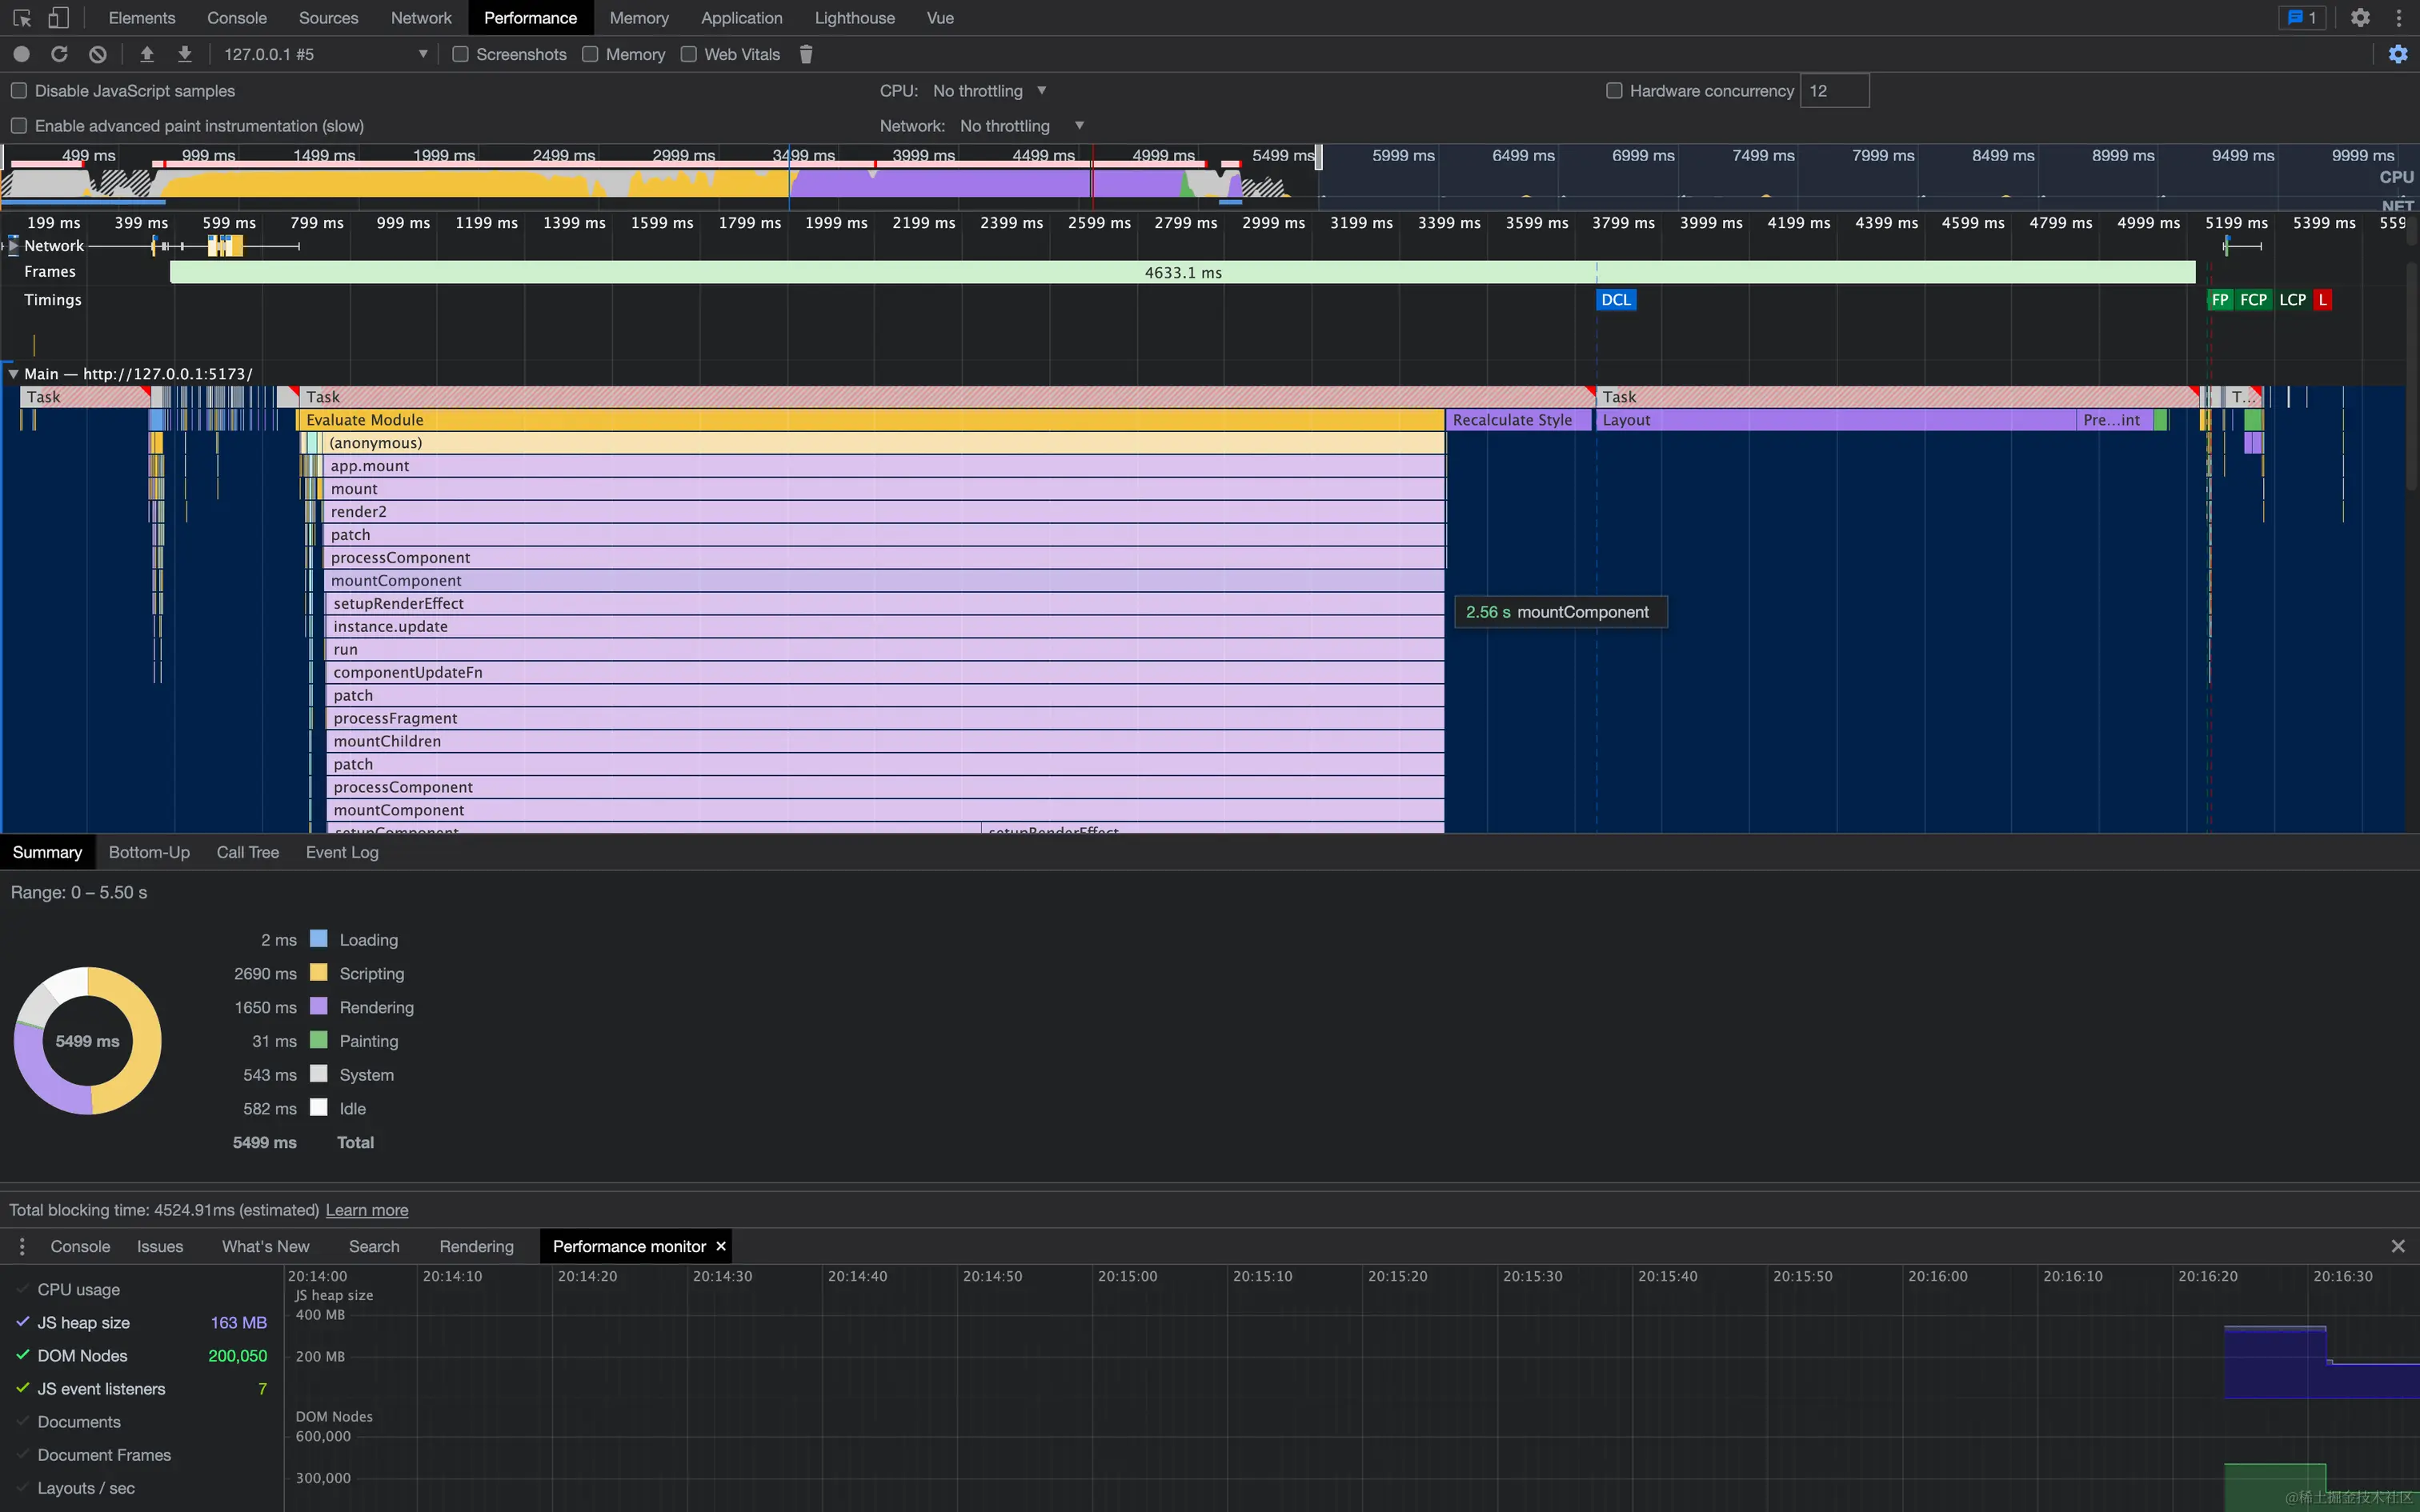
Task: Open the Network panel tab
Action: pyautogui.click(x=421, y=18)
